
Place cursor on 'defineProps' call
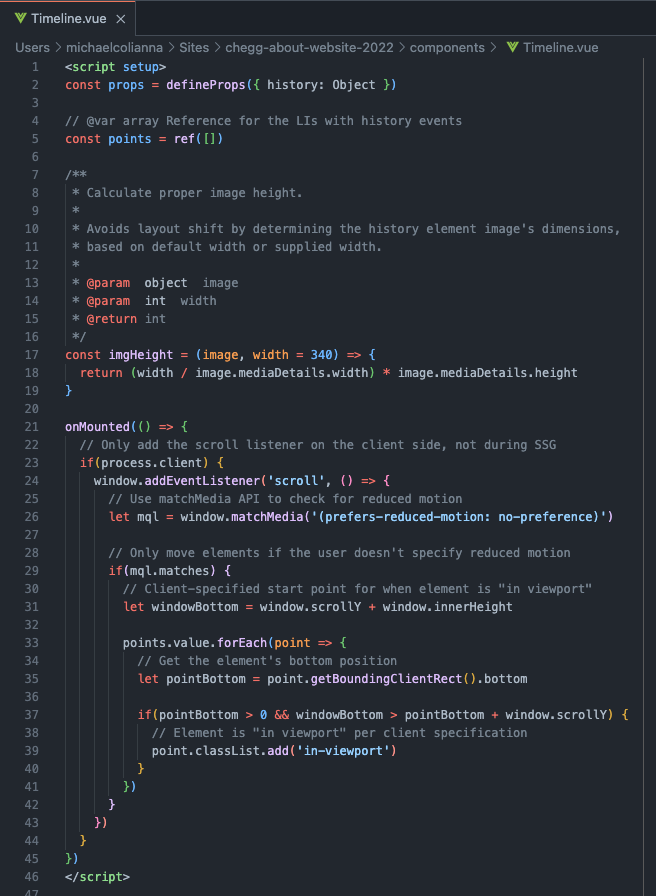pos(206,85)
